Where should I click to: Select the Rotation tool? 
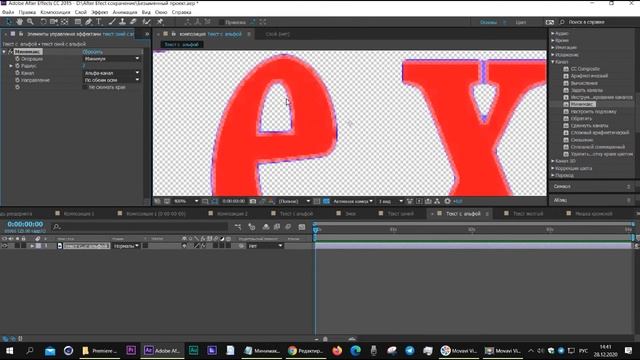(x=43, y=22)
